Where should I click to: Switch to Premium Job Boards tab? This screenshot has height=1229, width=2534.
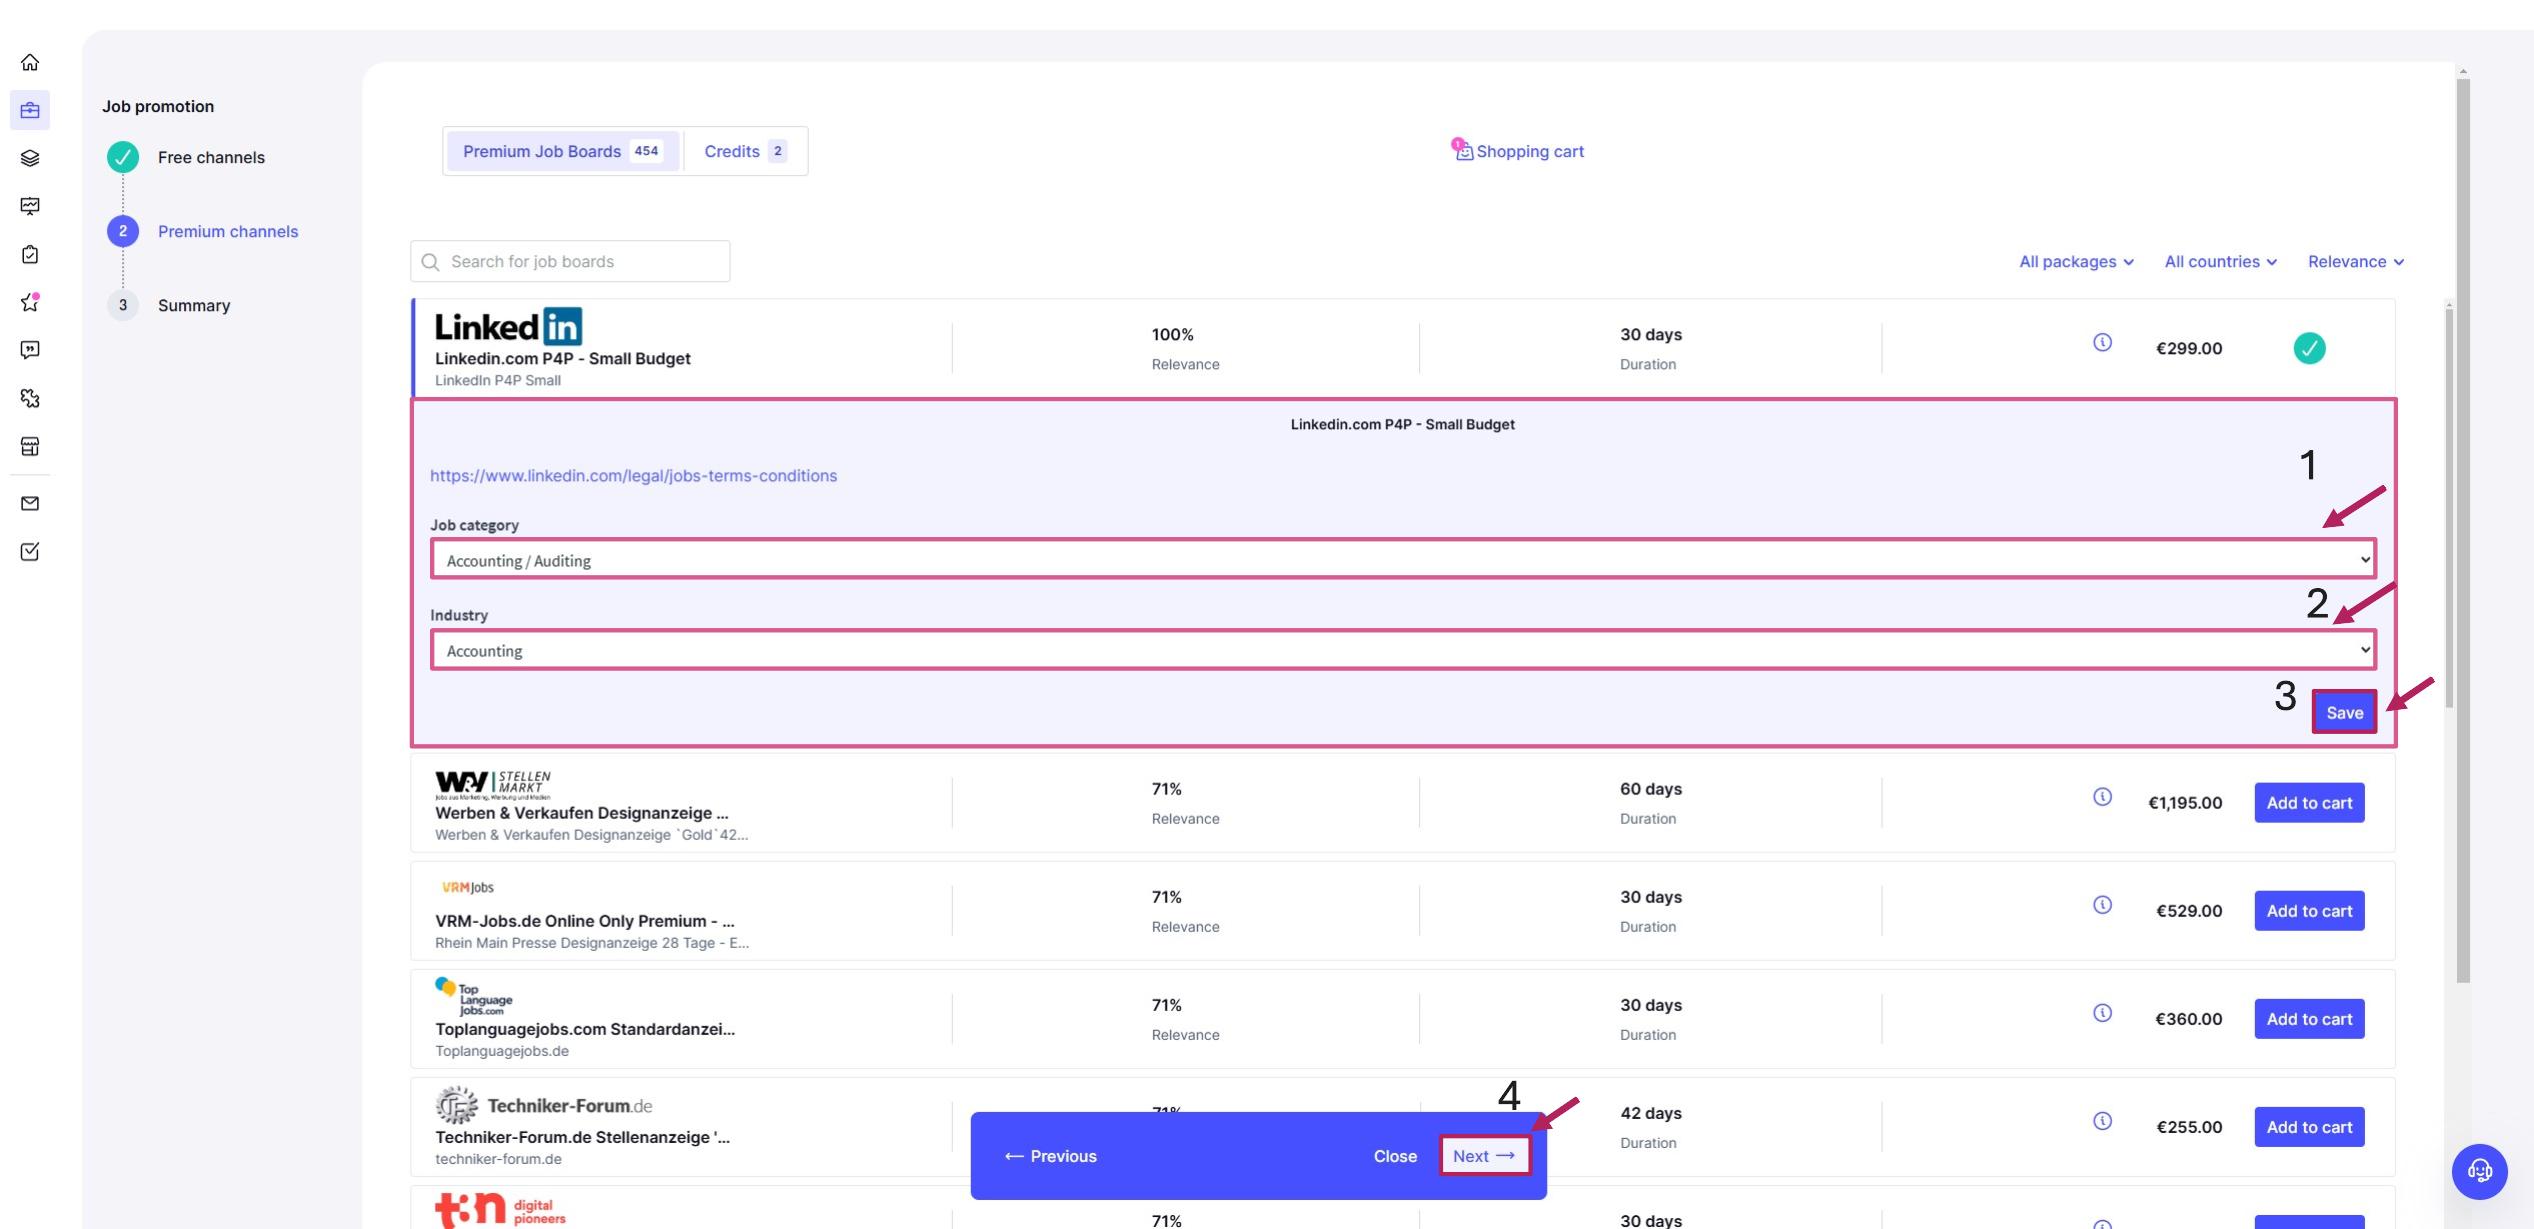562,151
